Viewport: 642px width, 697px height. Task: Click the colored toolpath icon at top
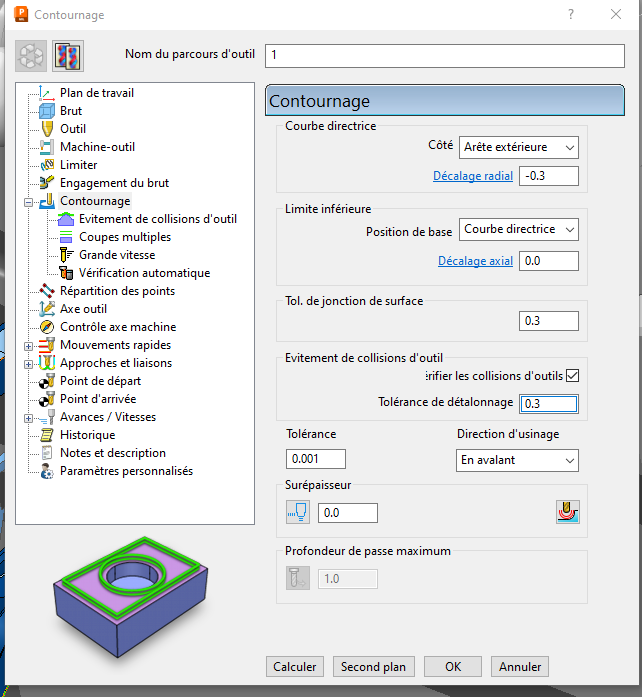pos(68,57)
